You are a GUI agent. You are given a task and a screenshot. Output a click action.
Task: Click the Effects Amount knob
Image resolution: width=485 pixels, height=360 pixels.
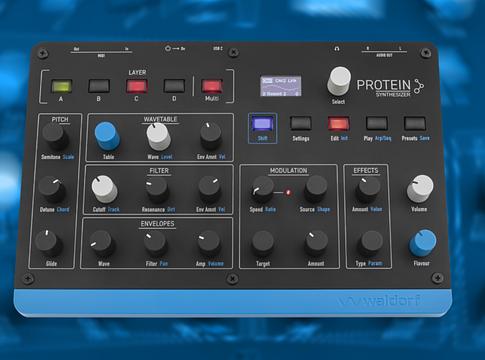click(368, 190)
